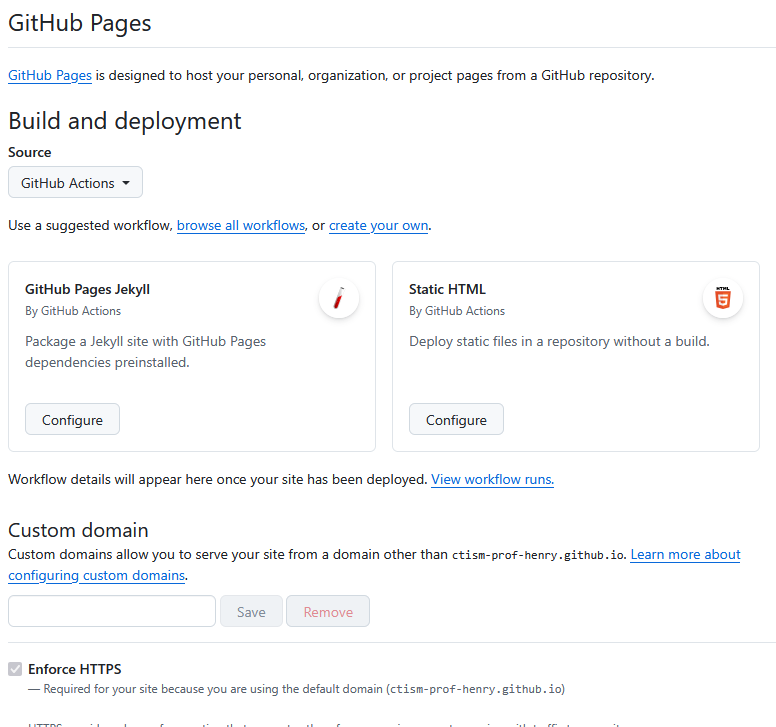Click the Jekyll test tube icon
776x727 pixels.
point(339,298)
